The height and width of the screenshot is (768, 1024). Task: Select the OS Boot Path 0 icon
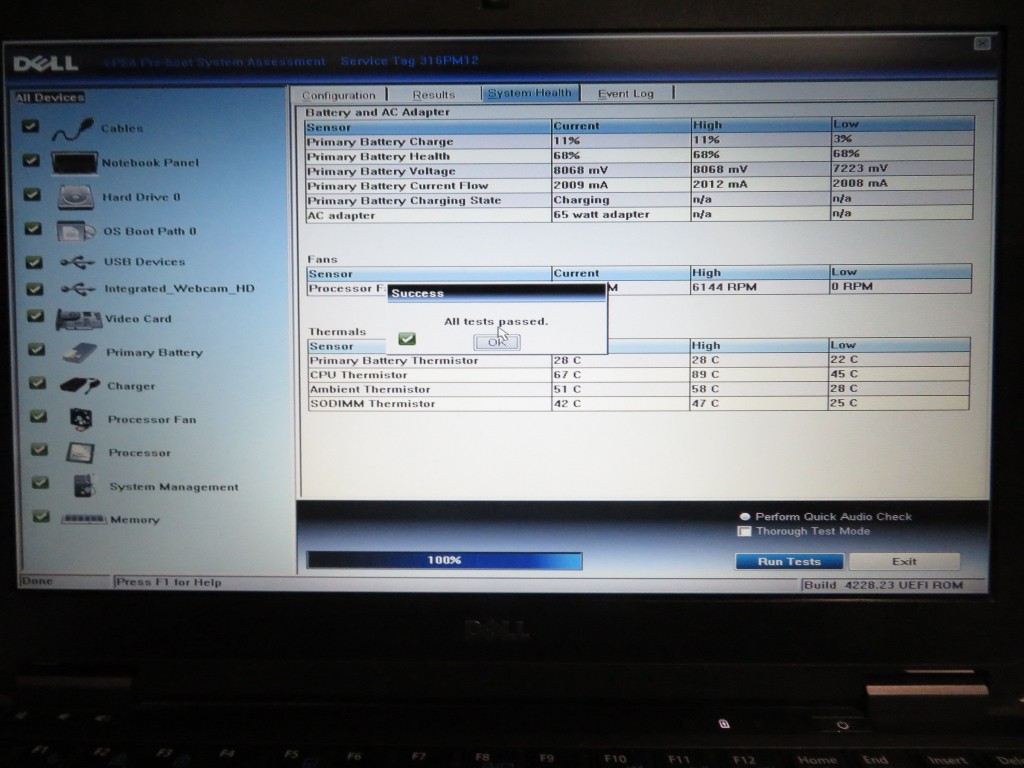76,231
